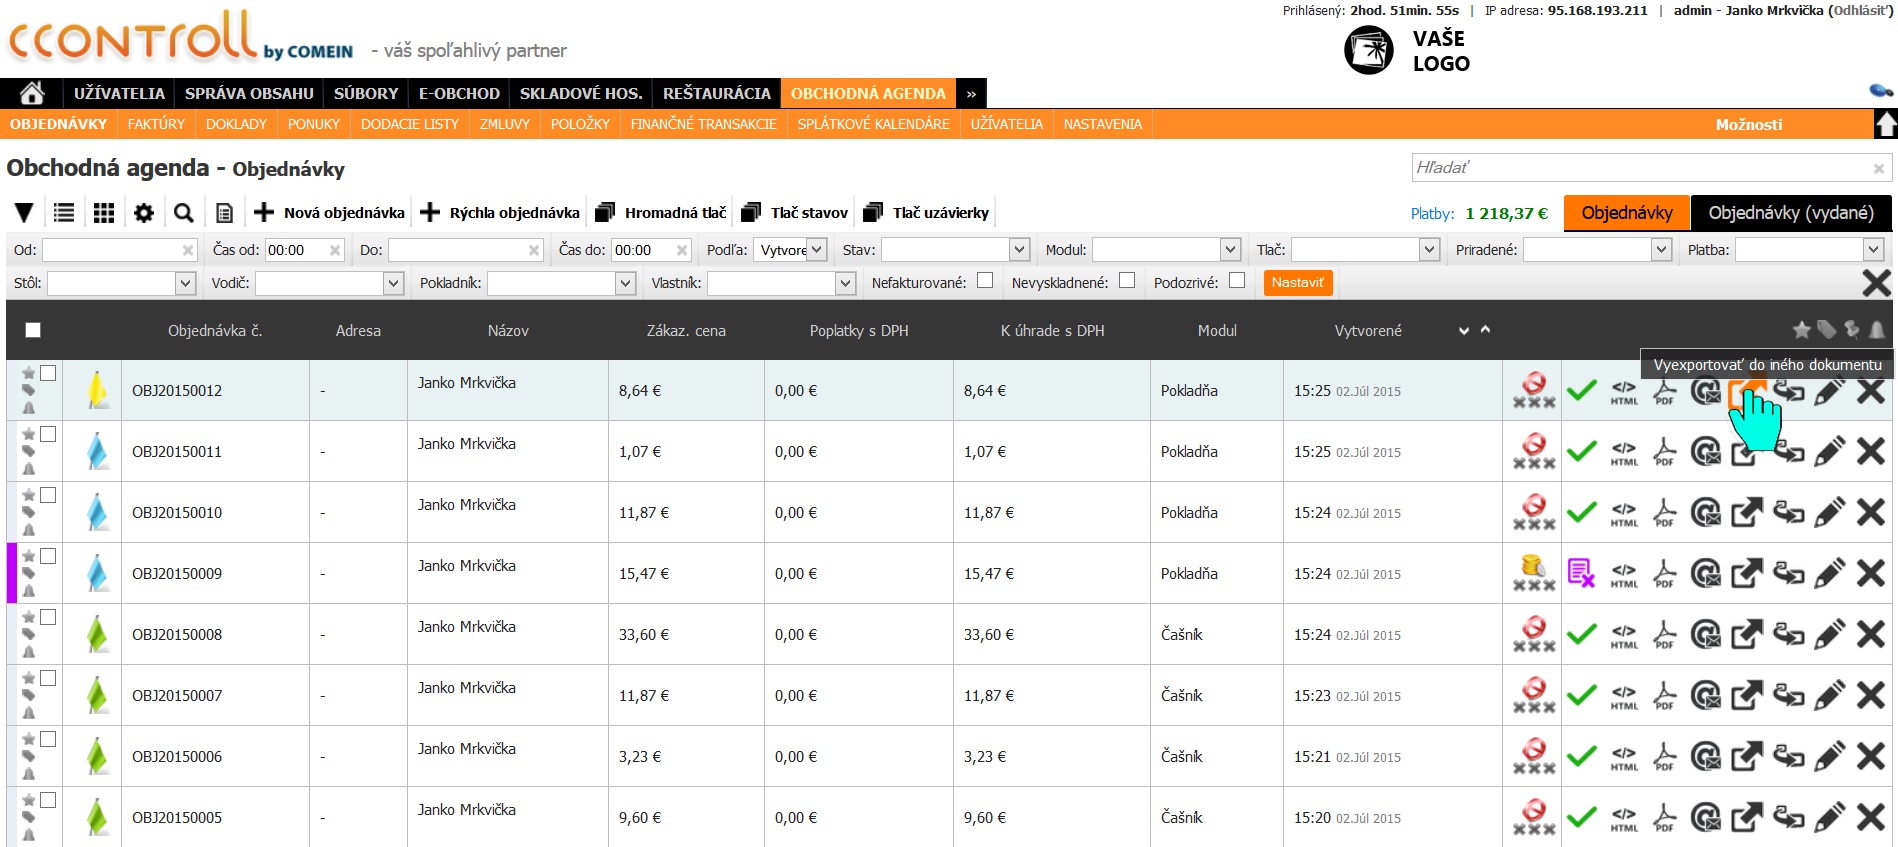Go to SKLADOVÉ HOS. menu
This screenshot has height=847, width=1898.
click(580, 93)
